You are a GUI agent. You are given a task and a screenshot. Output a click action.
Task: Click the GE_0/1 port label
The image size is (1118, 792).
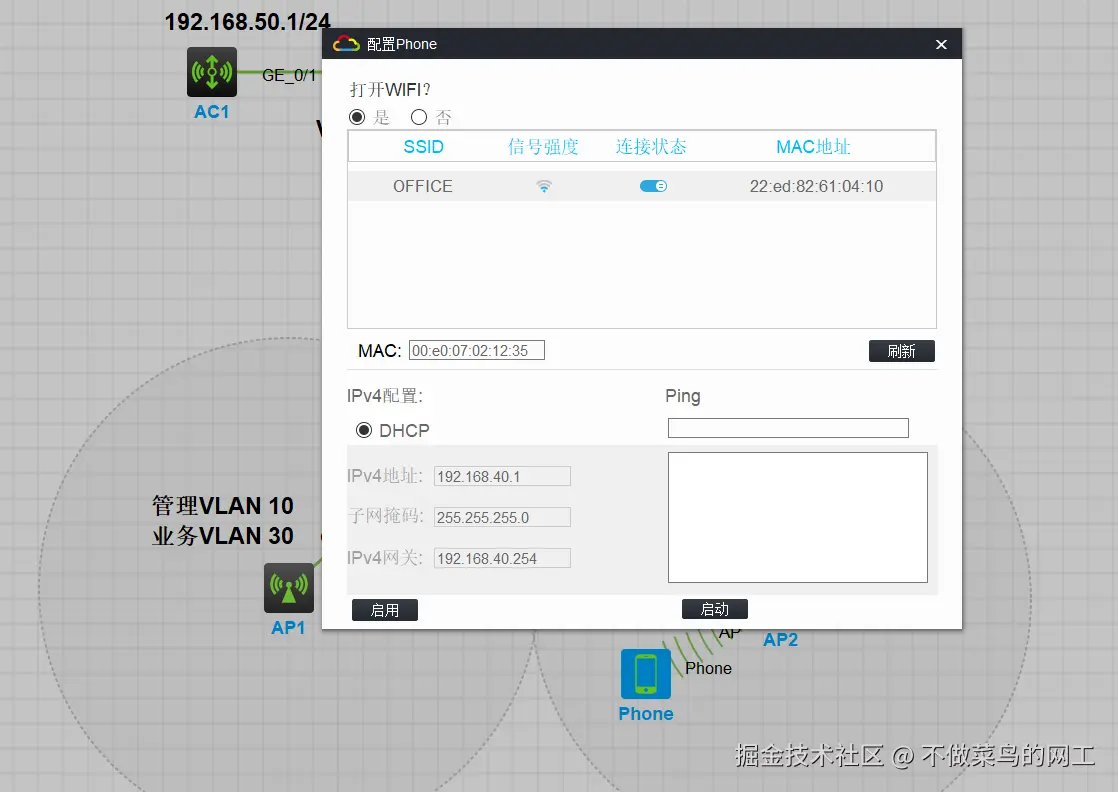tap(289, 75)
